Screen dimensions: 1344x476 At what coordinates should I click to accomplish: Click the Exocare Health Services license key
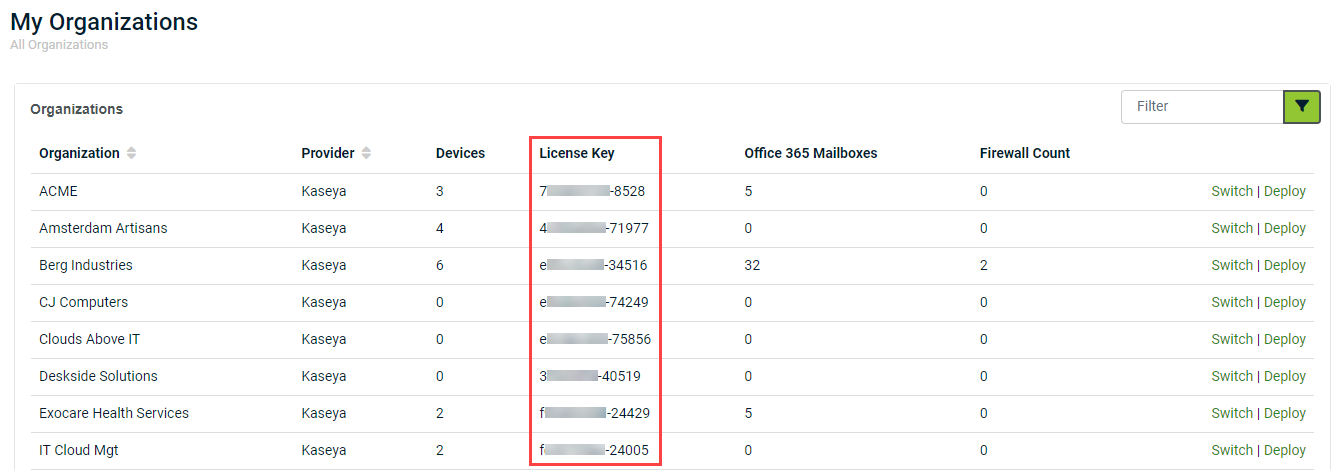click(x=594, y=413)
